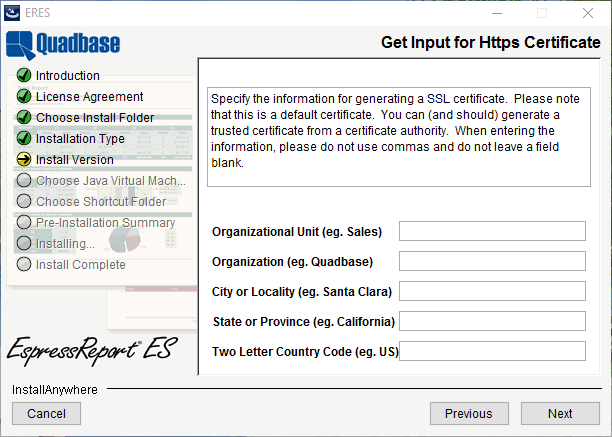The width and height of the screenshot is (612, 437).
Task: Click the Quadbase logo
Action: pyautogui.click(x=63, y=44)
